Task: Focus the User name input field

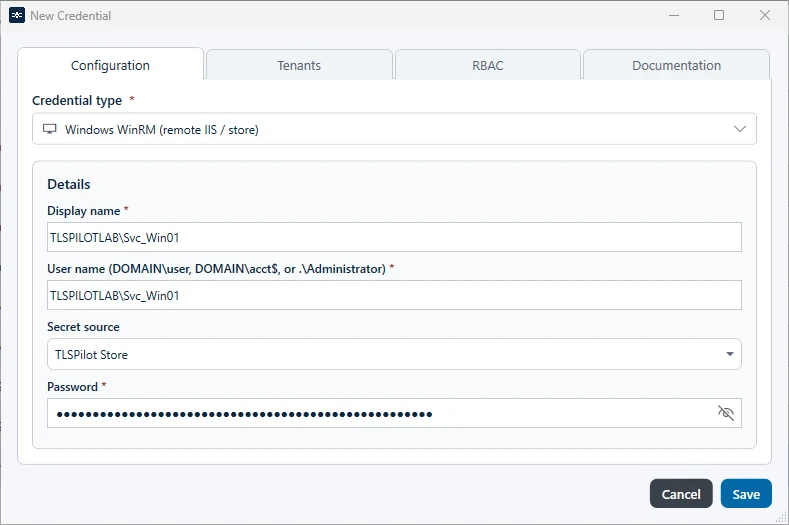Action: point(394,295)
